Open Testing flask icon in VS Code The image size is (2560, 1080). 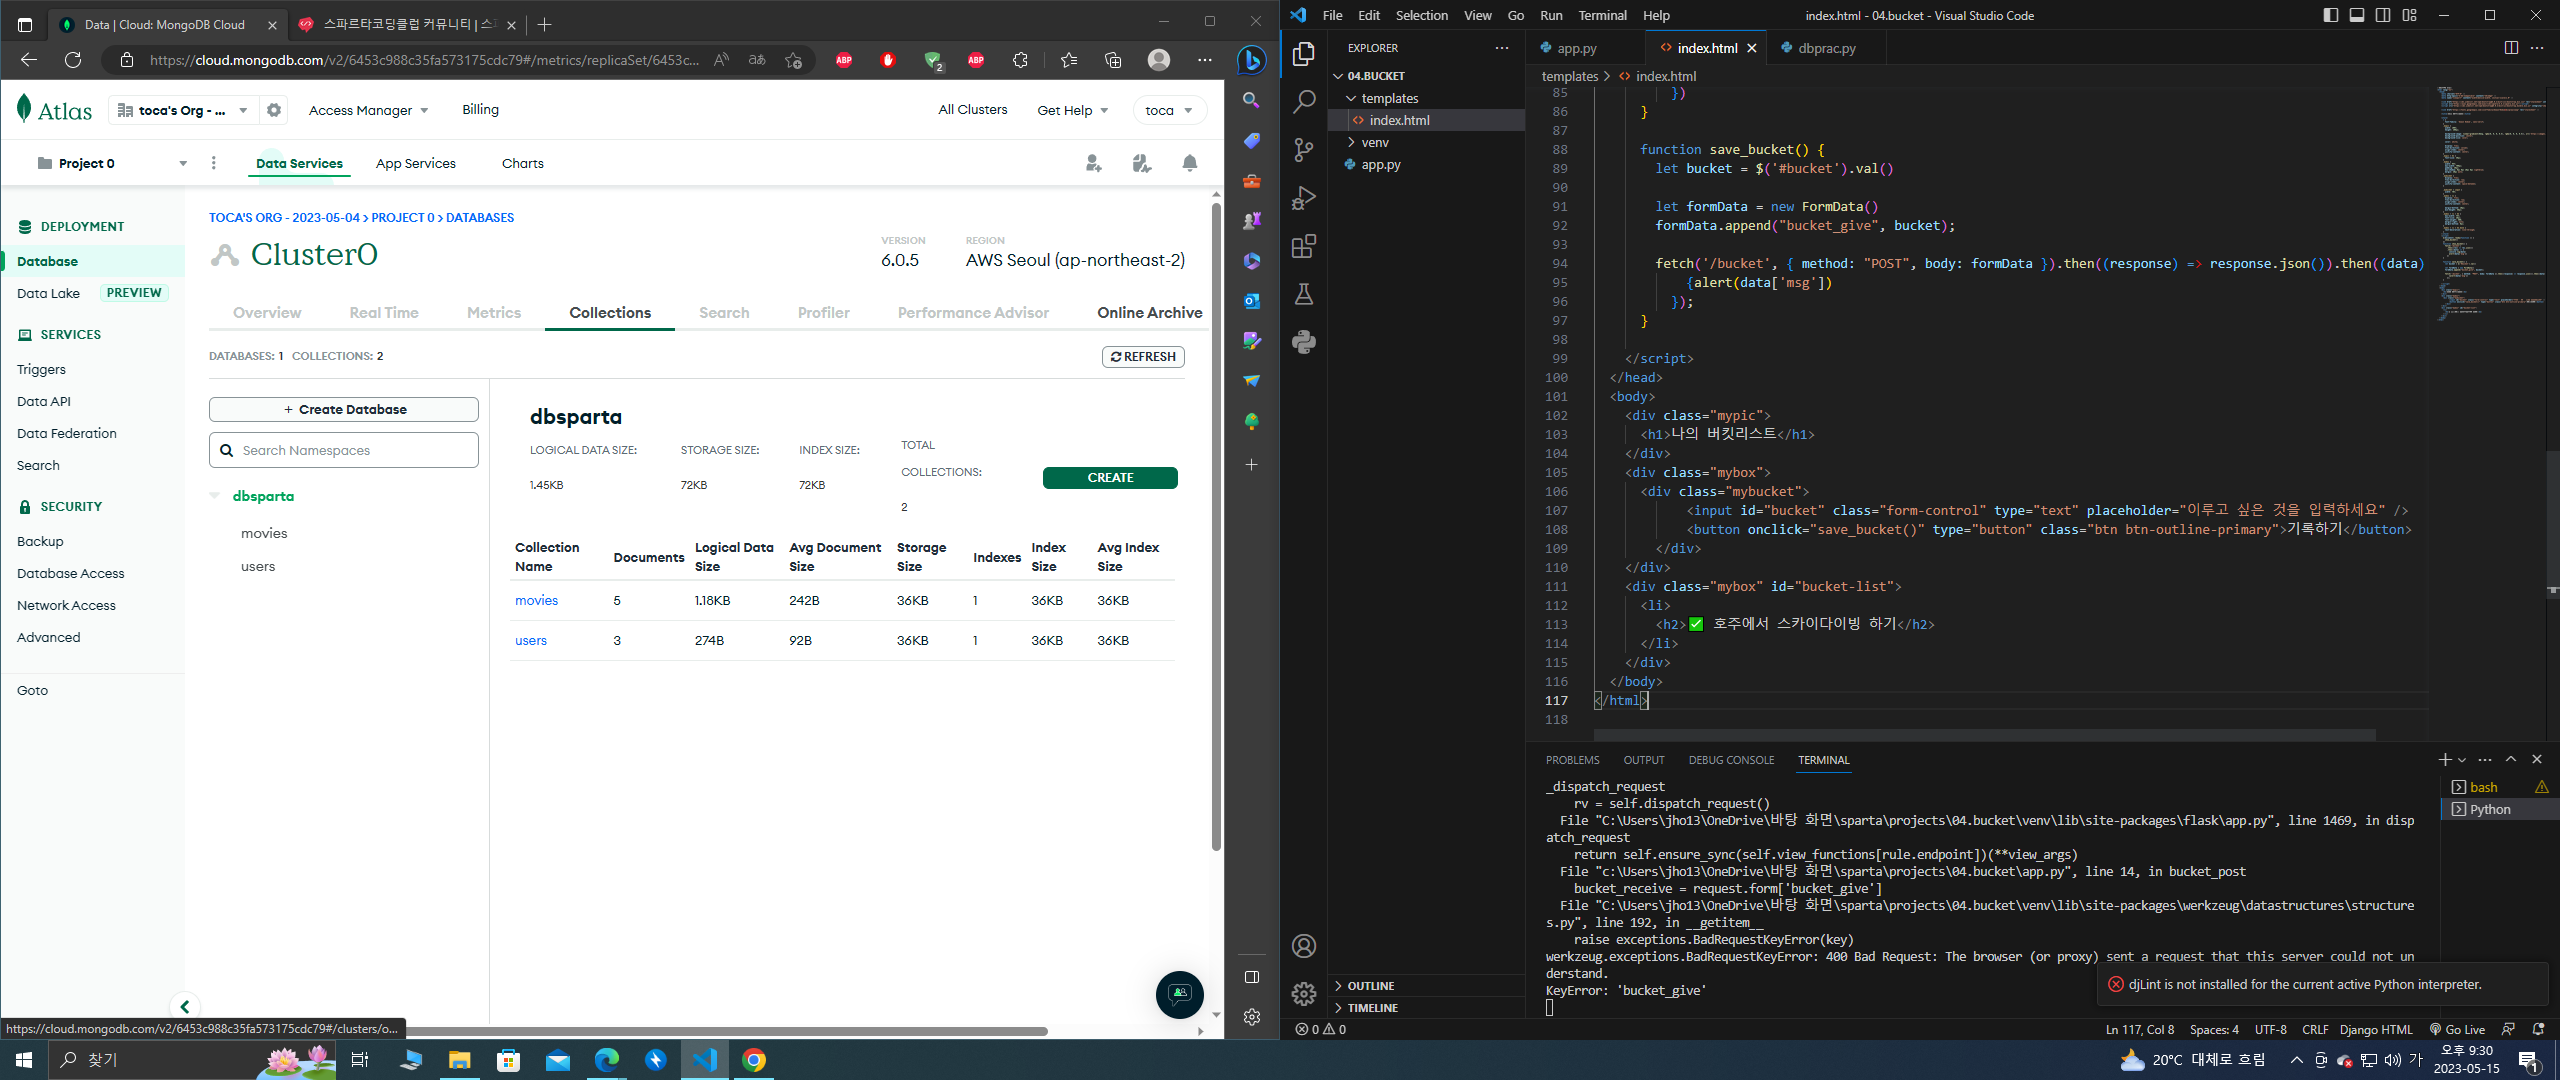(1304, 294)
